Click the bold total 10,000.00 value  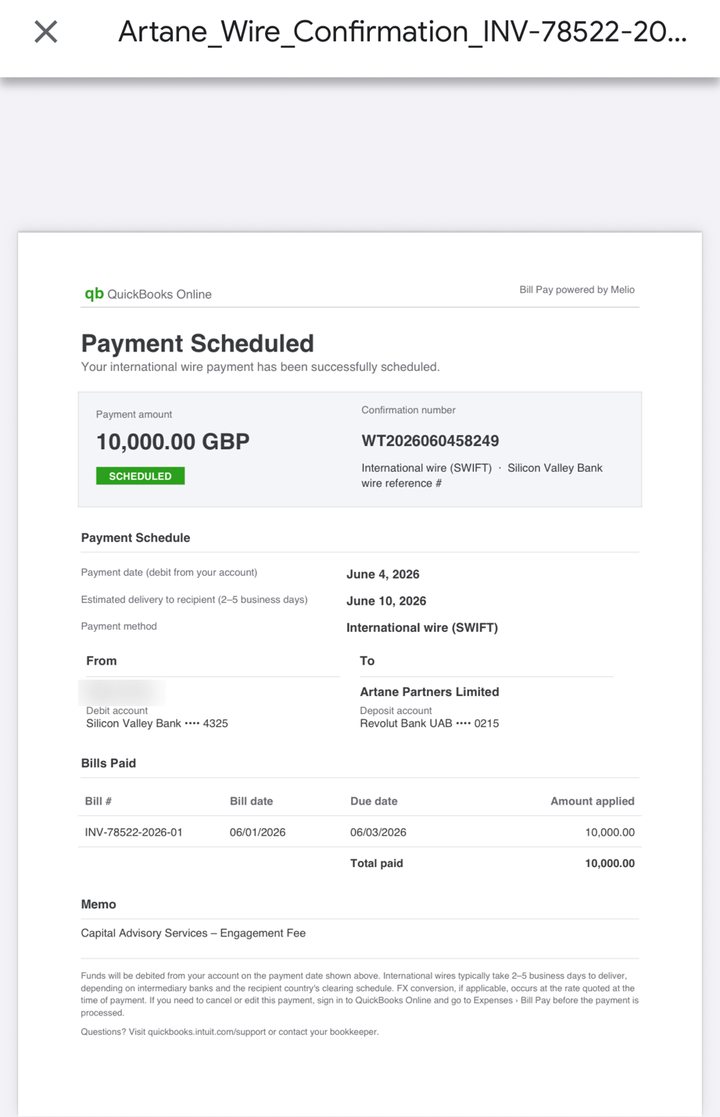tap(610, 863)
